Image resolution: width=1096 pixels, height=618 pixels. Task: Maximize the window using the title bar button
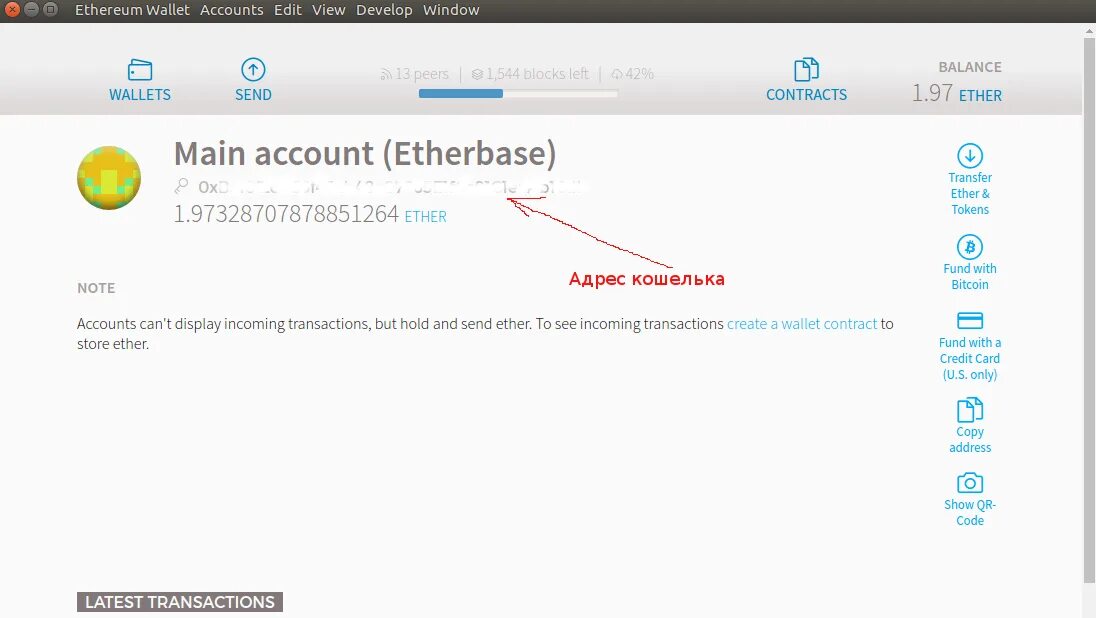(50, 10)
